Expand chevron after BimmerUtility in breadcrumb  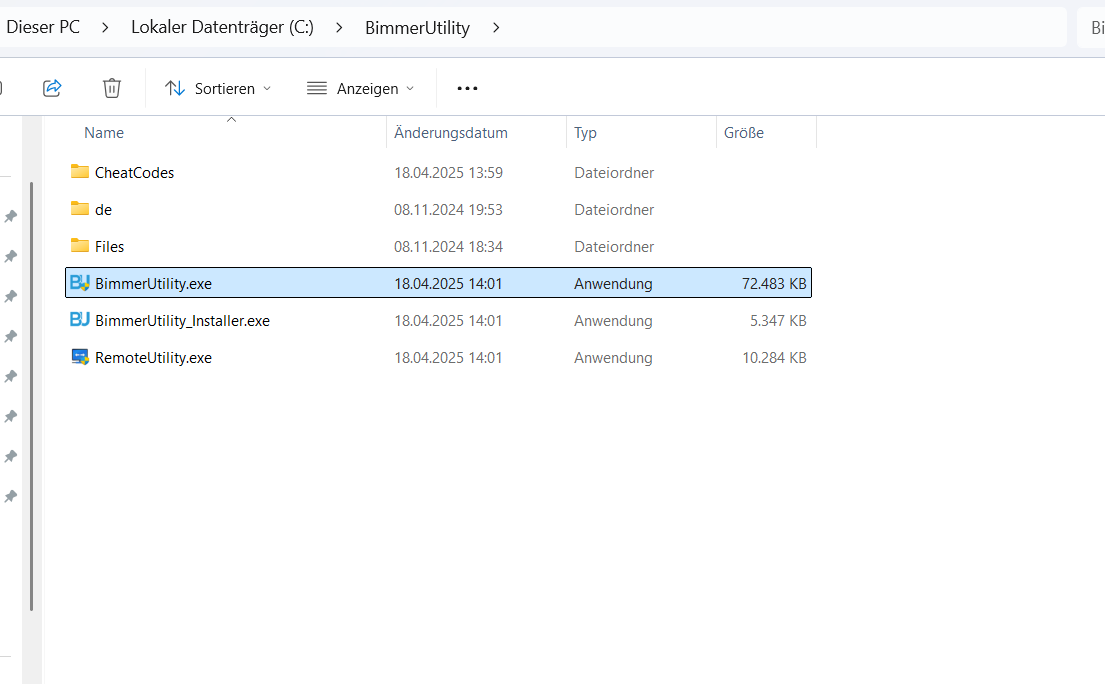coord(496,27)
